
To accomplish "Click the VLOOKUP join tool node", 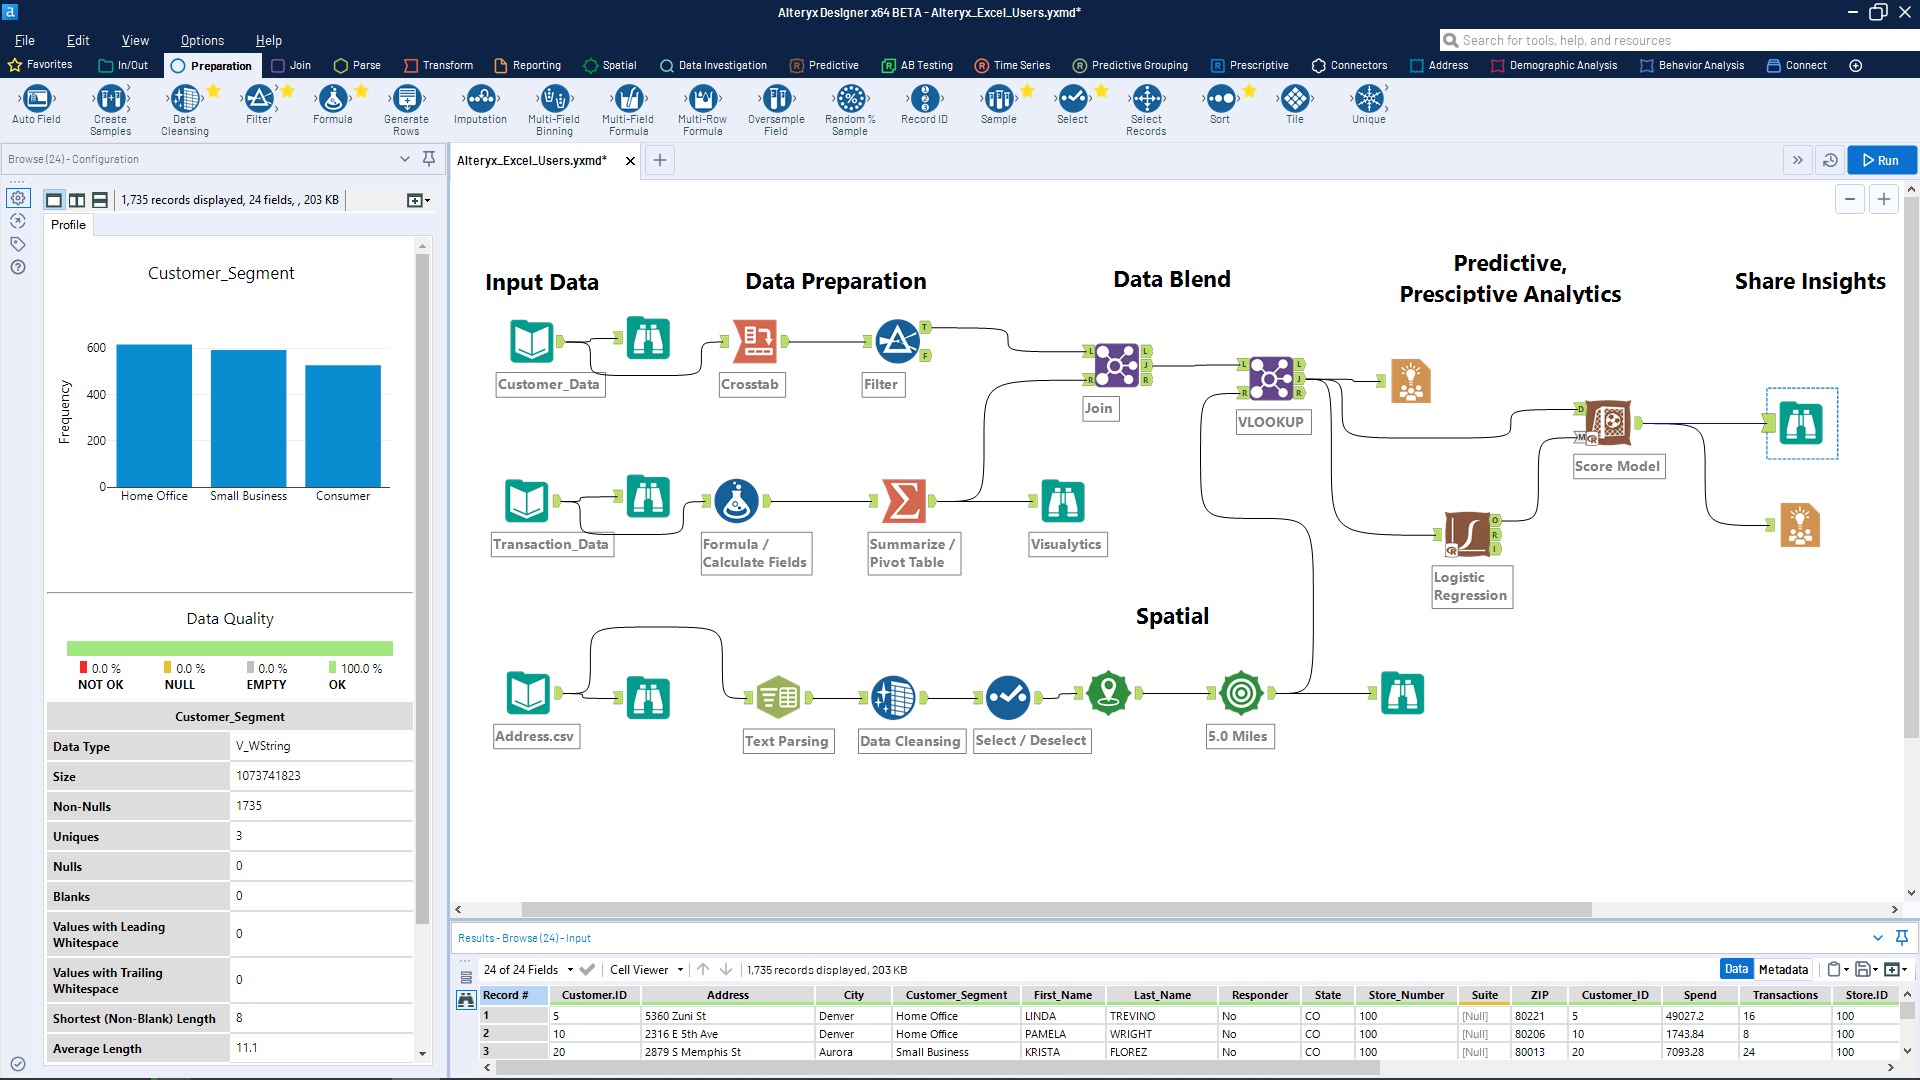I will coord(1270,379).
